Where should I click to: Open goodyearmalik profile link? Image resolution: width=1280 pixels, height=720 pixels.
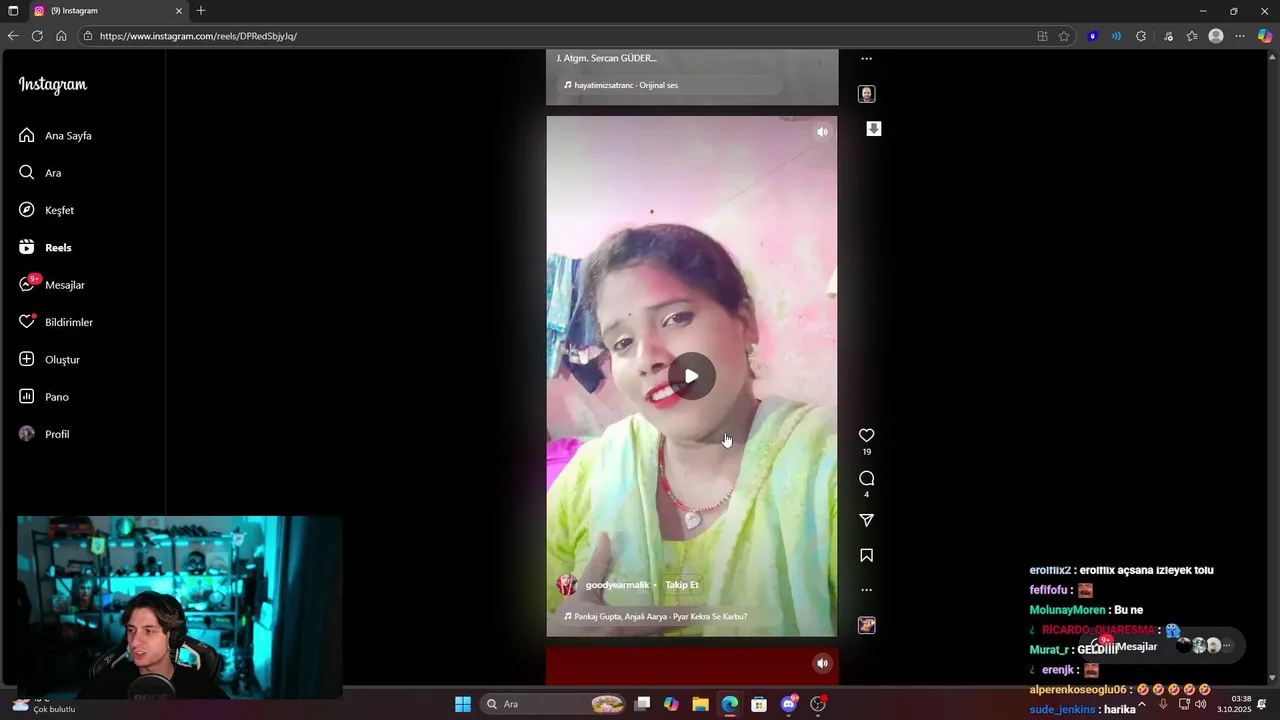(x=617, y=585)
